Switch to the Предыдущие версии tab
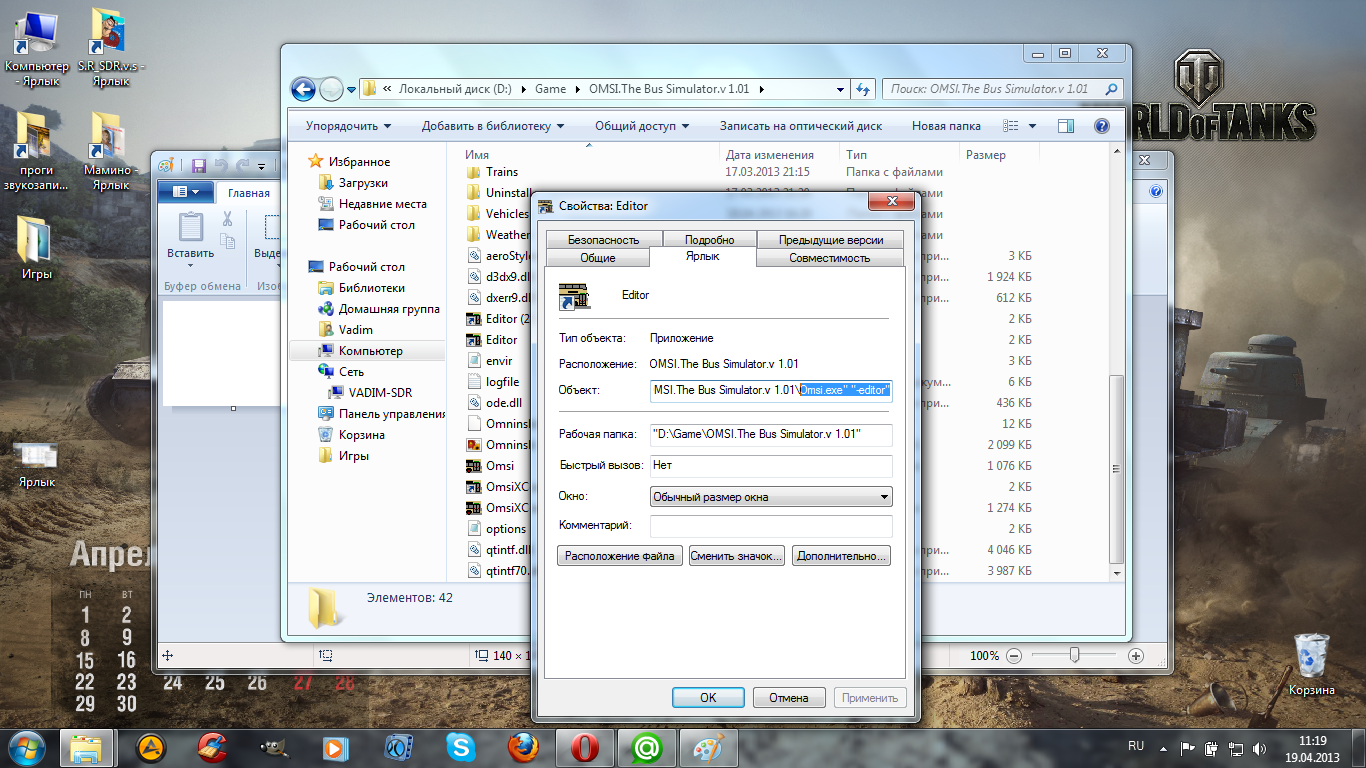 pos(830,240)
